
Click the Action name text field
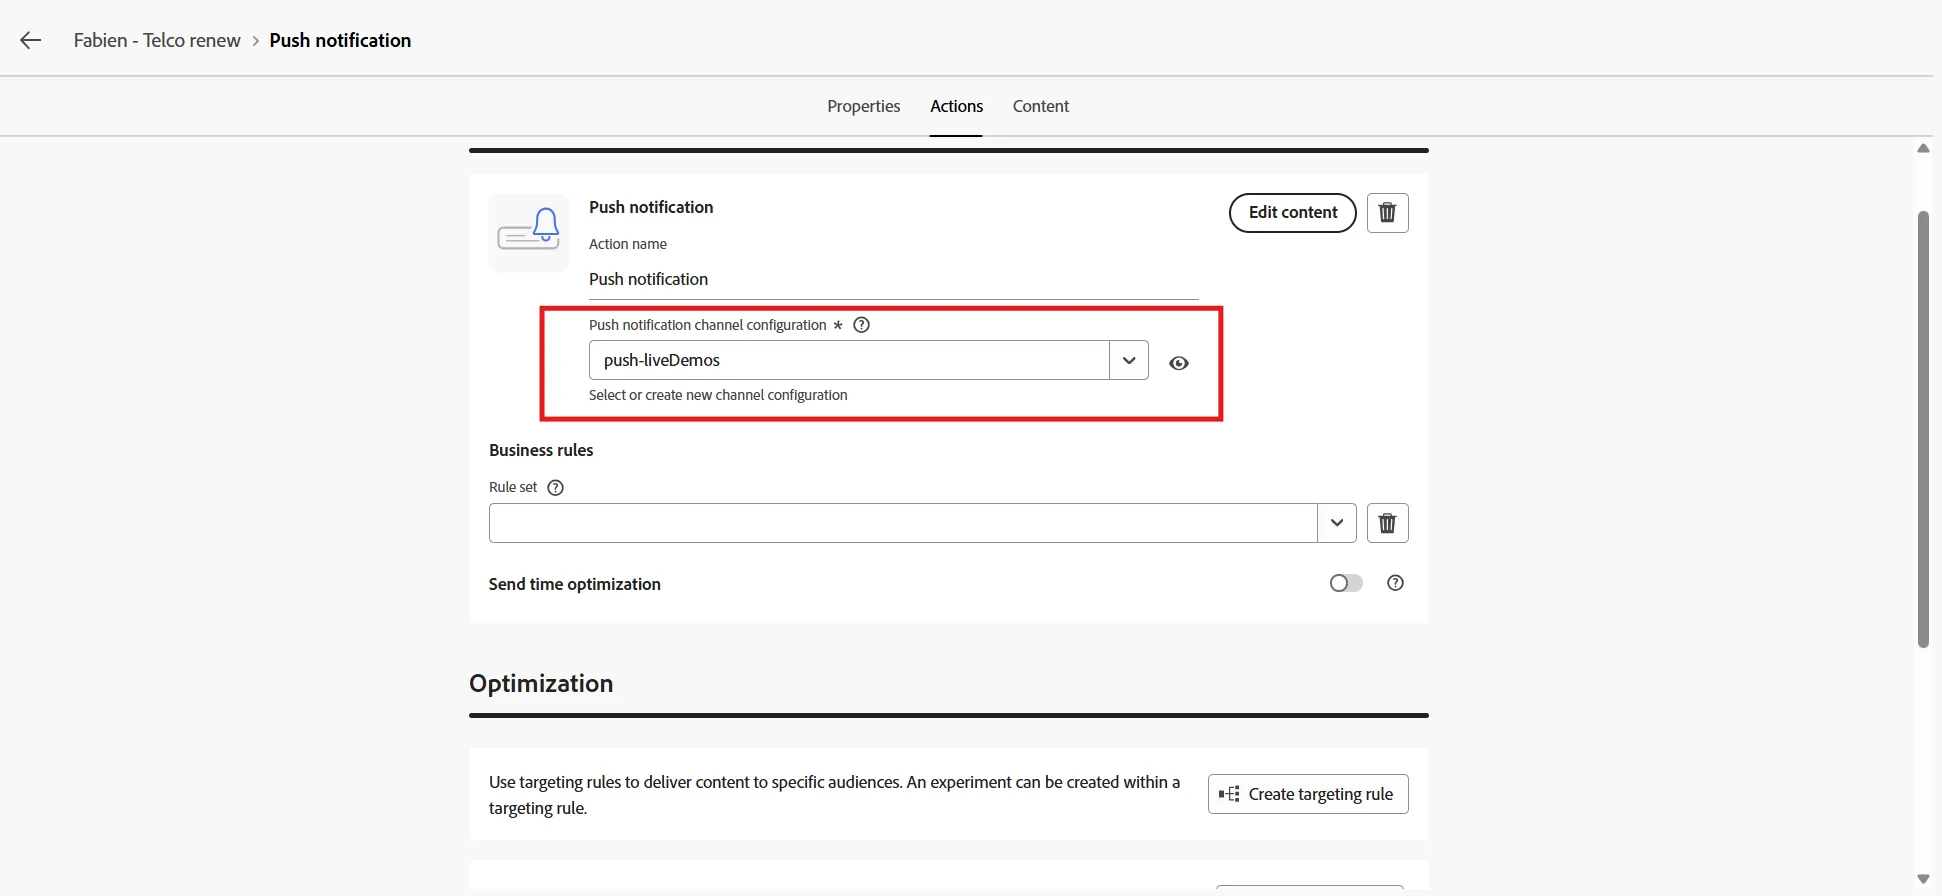click(893, 280)
